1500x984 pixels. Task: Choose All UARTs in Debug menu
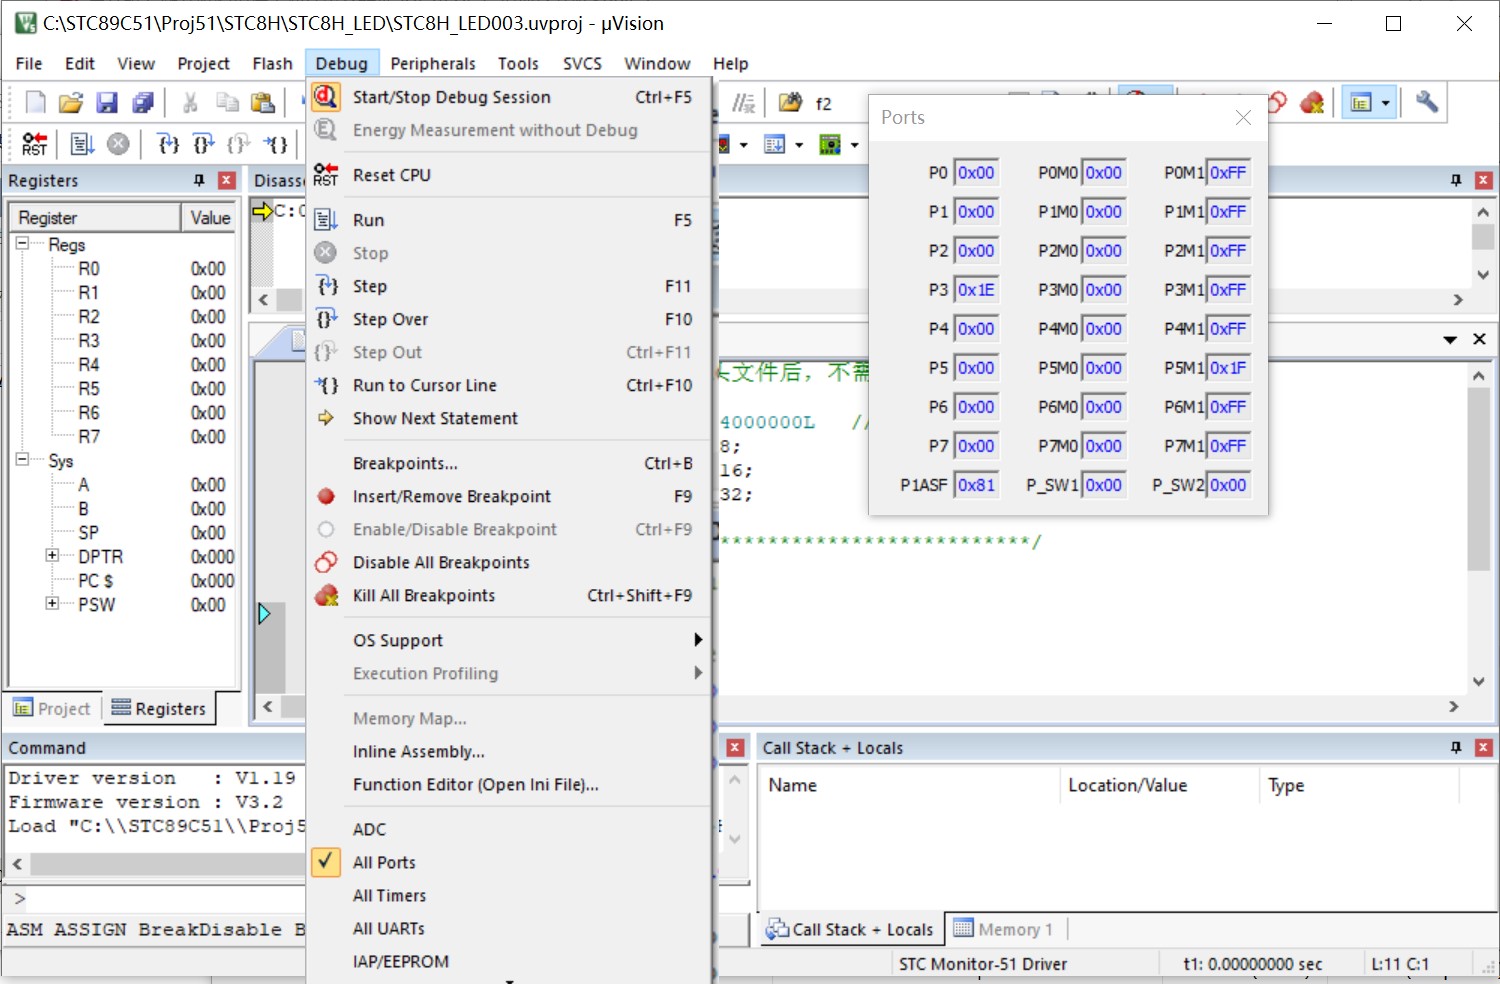pos(508,928)
